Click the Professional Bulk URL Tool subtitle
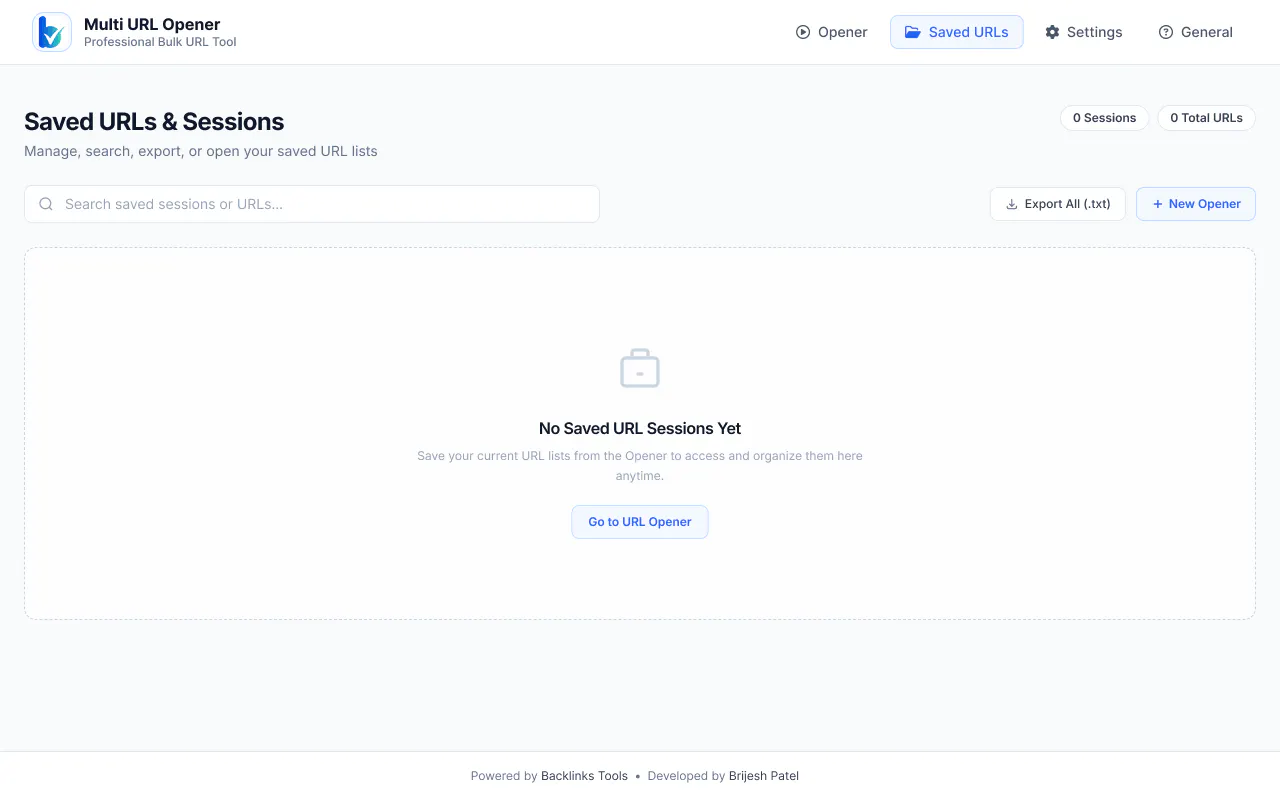The width and height of the screenshot is (1280, 800). (x=160, y=43)
